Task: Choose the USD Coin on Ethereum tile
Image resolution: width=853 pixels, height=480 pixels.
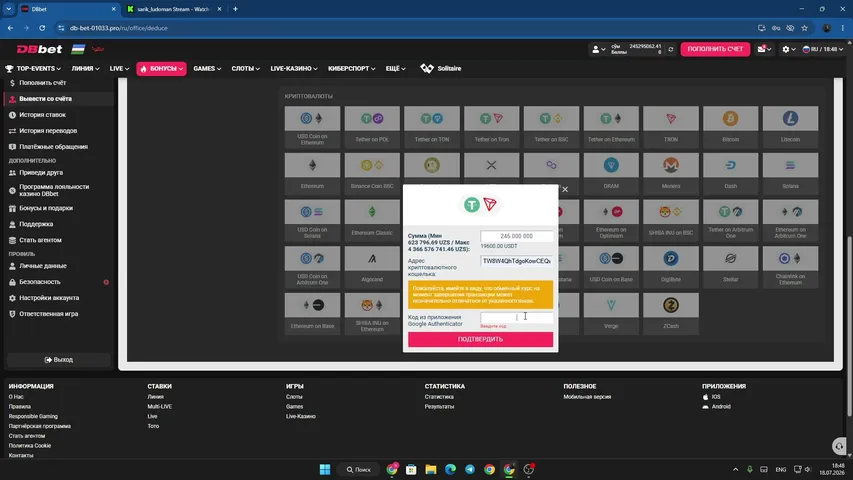Action: point(312,126)
